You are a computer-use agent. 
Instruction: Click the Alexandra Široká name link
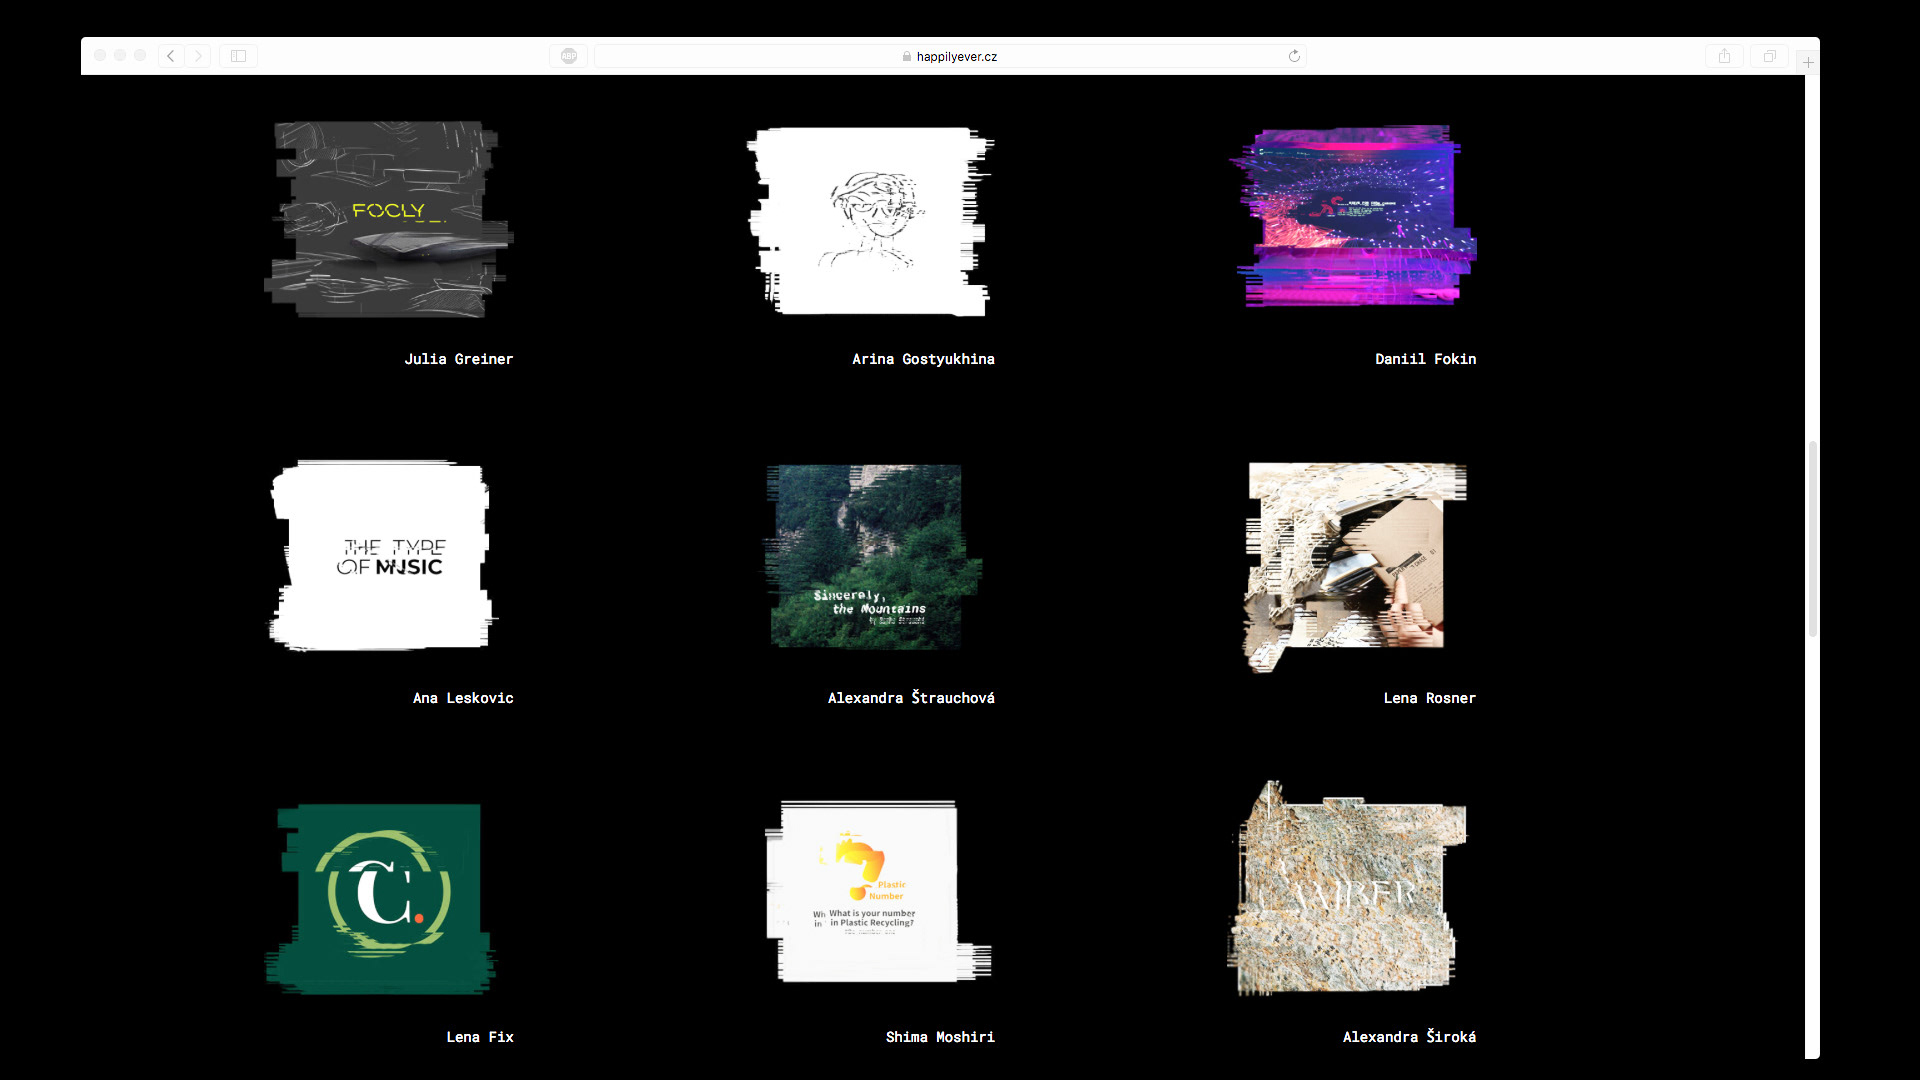[1408, 1037]
